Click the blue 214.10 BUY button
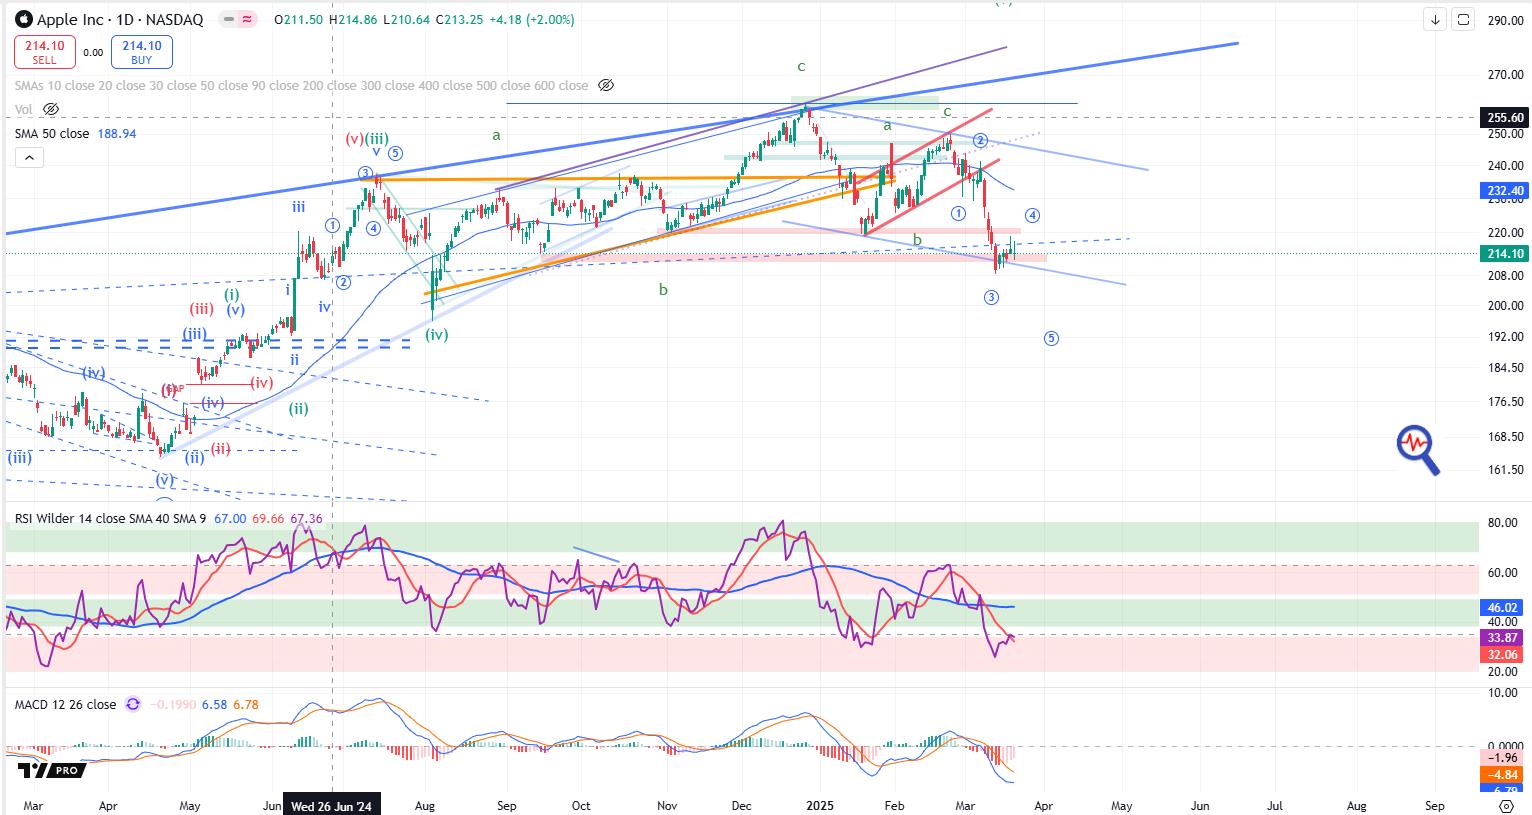The height and width of the screenshot is (815, 1532). coord(142,52)
